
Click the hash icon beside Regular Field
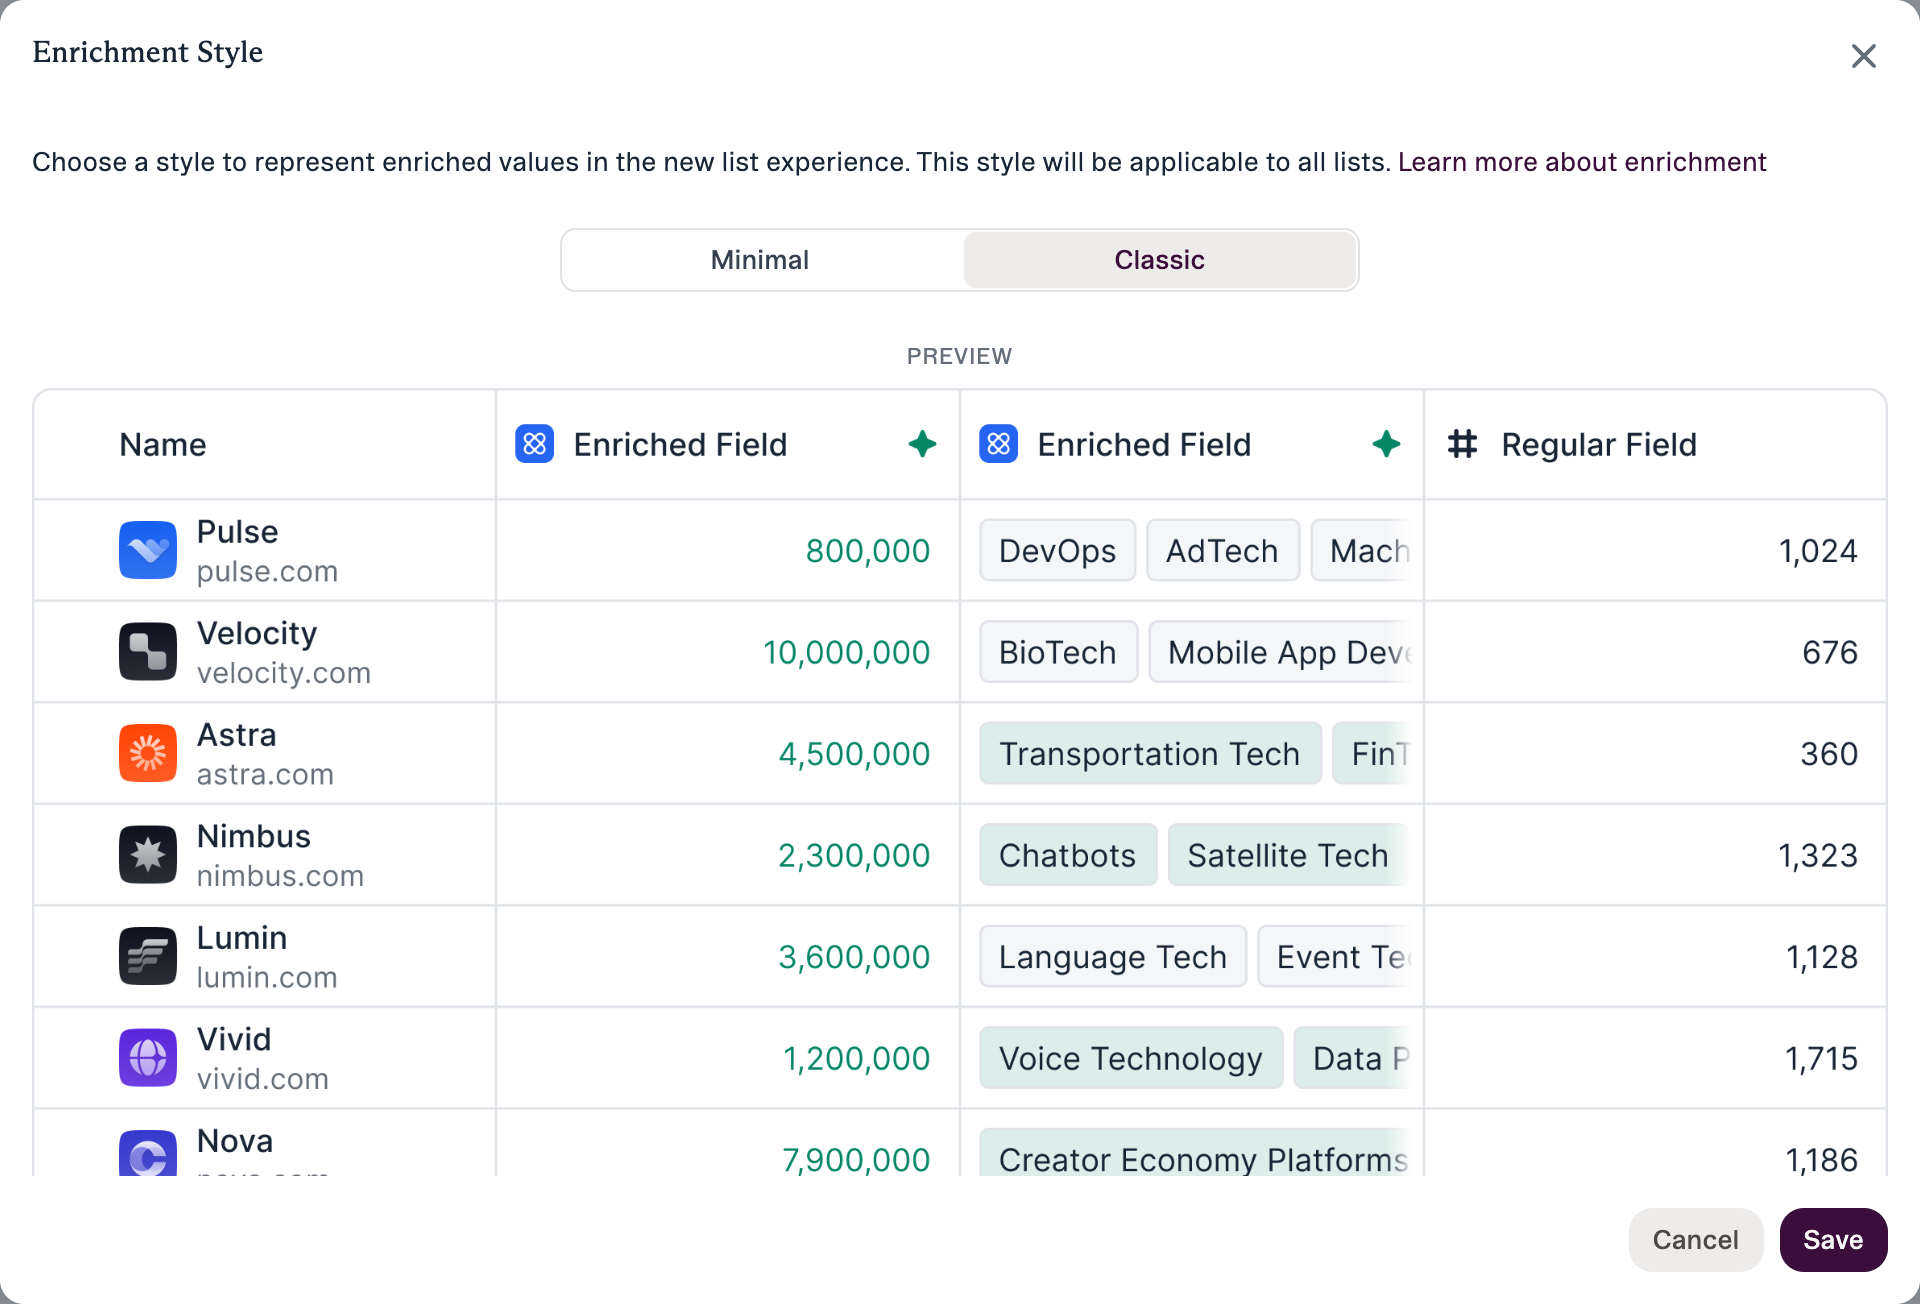(1462, 444)
